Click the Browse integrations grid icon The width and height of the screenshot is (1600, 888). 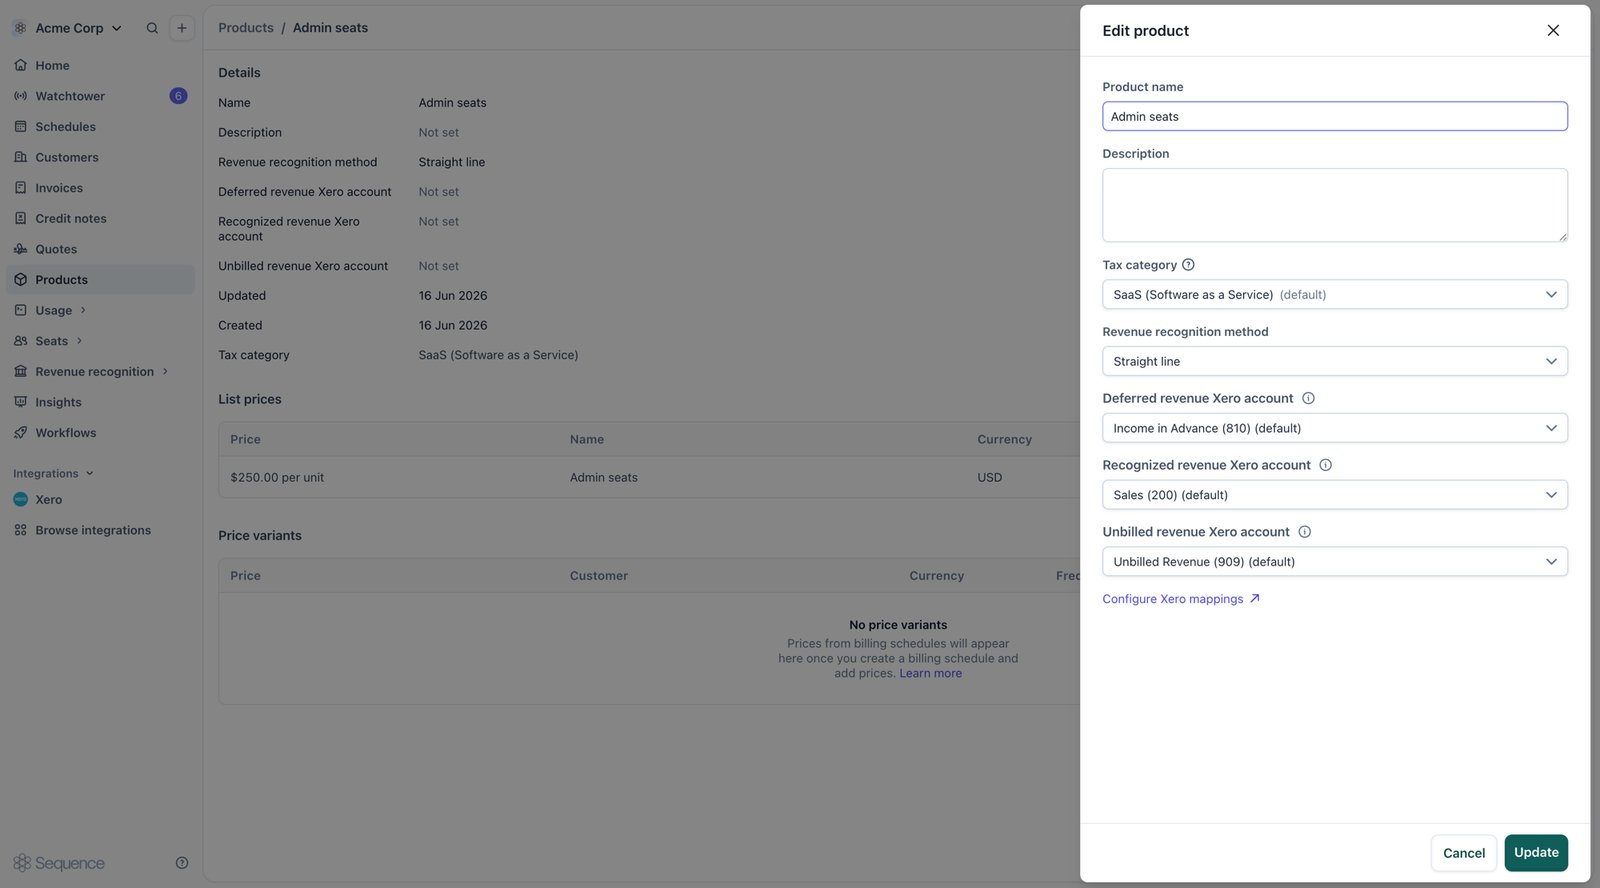point(21,530)
